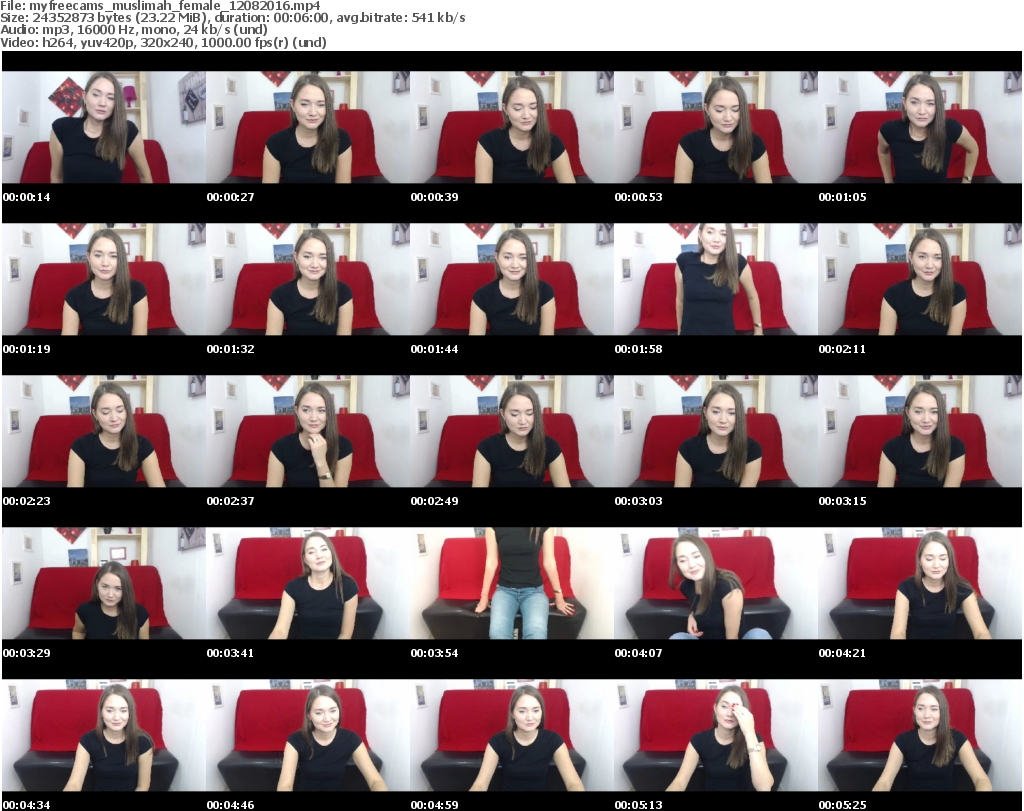Select the thumbnail at timestamp 00:00:27
Viewport: 1024px width, 811px height.
(308, 127)
